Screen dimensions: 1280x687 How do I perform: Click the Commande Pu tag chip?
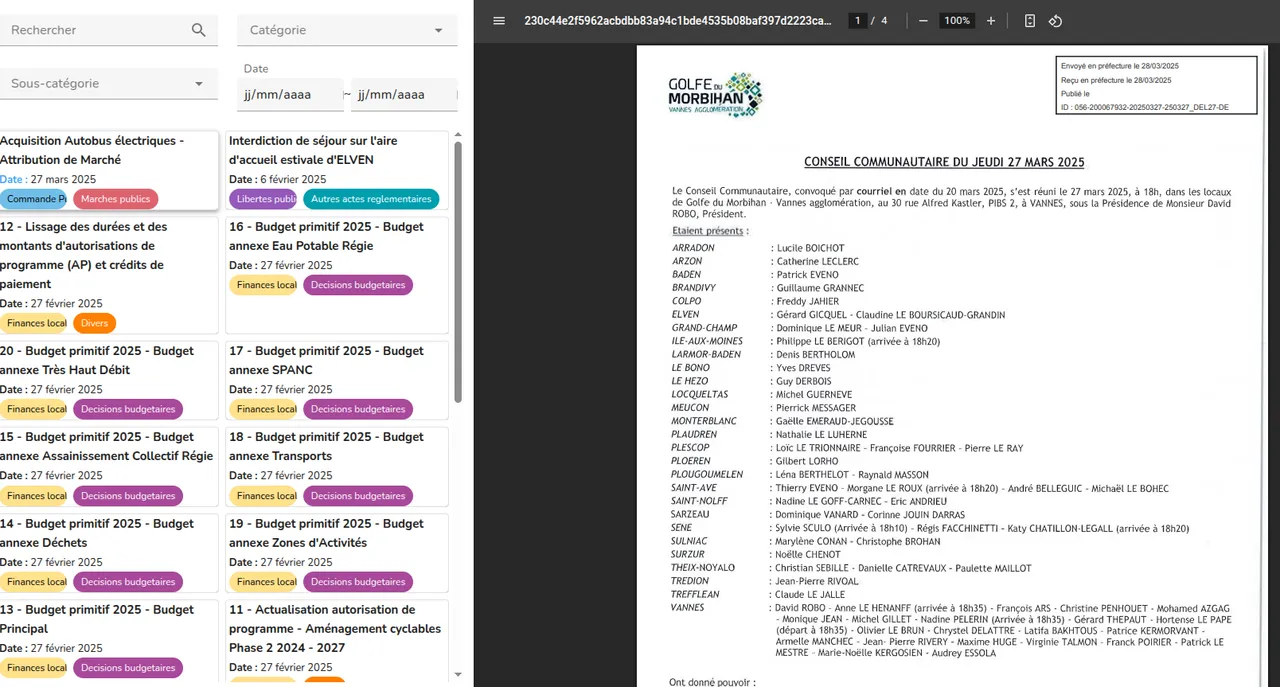coord(33,199)
